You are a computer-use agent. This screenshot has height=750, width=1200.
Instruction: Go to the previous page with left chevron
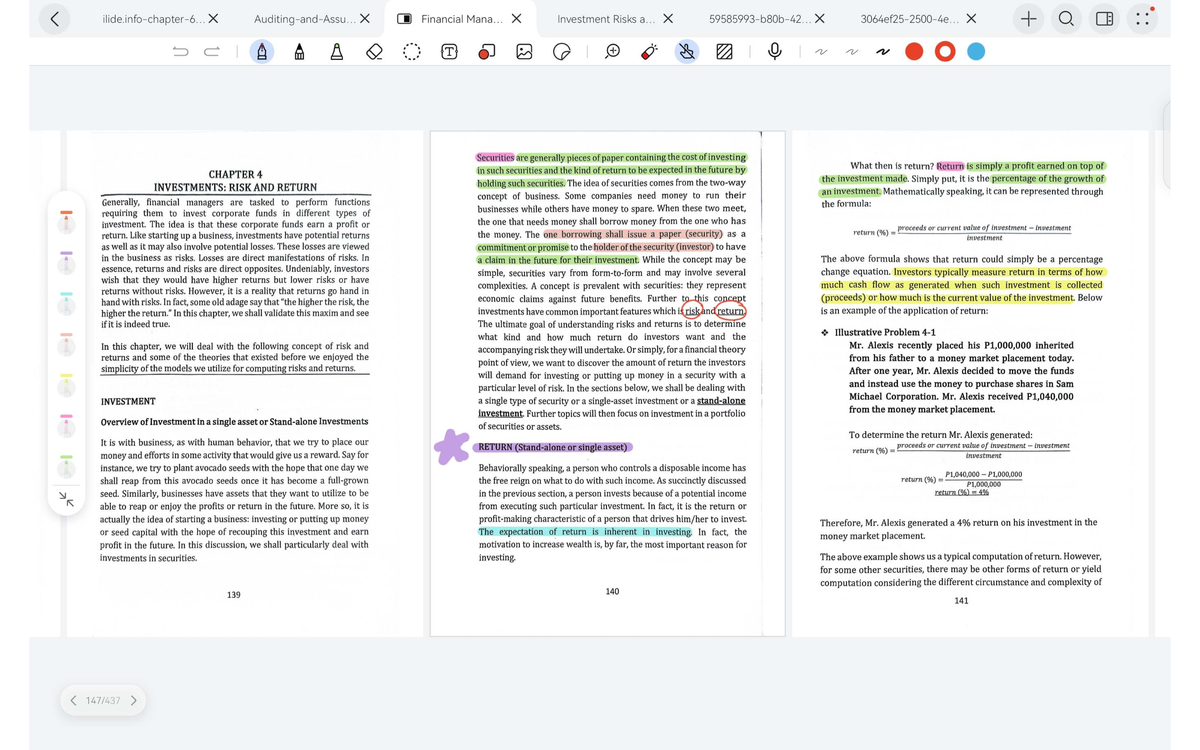[x=73, y=701]
